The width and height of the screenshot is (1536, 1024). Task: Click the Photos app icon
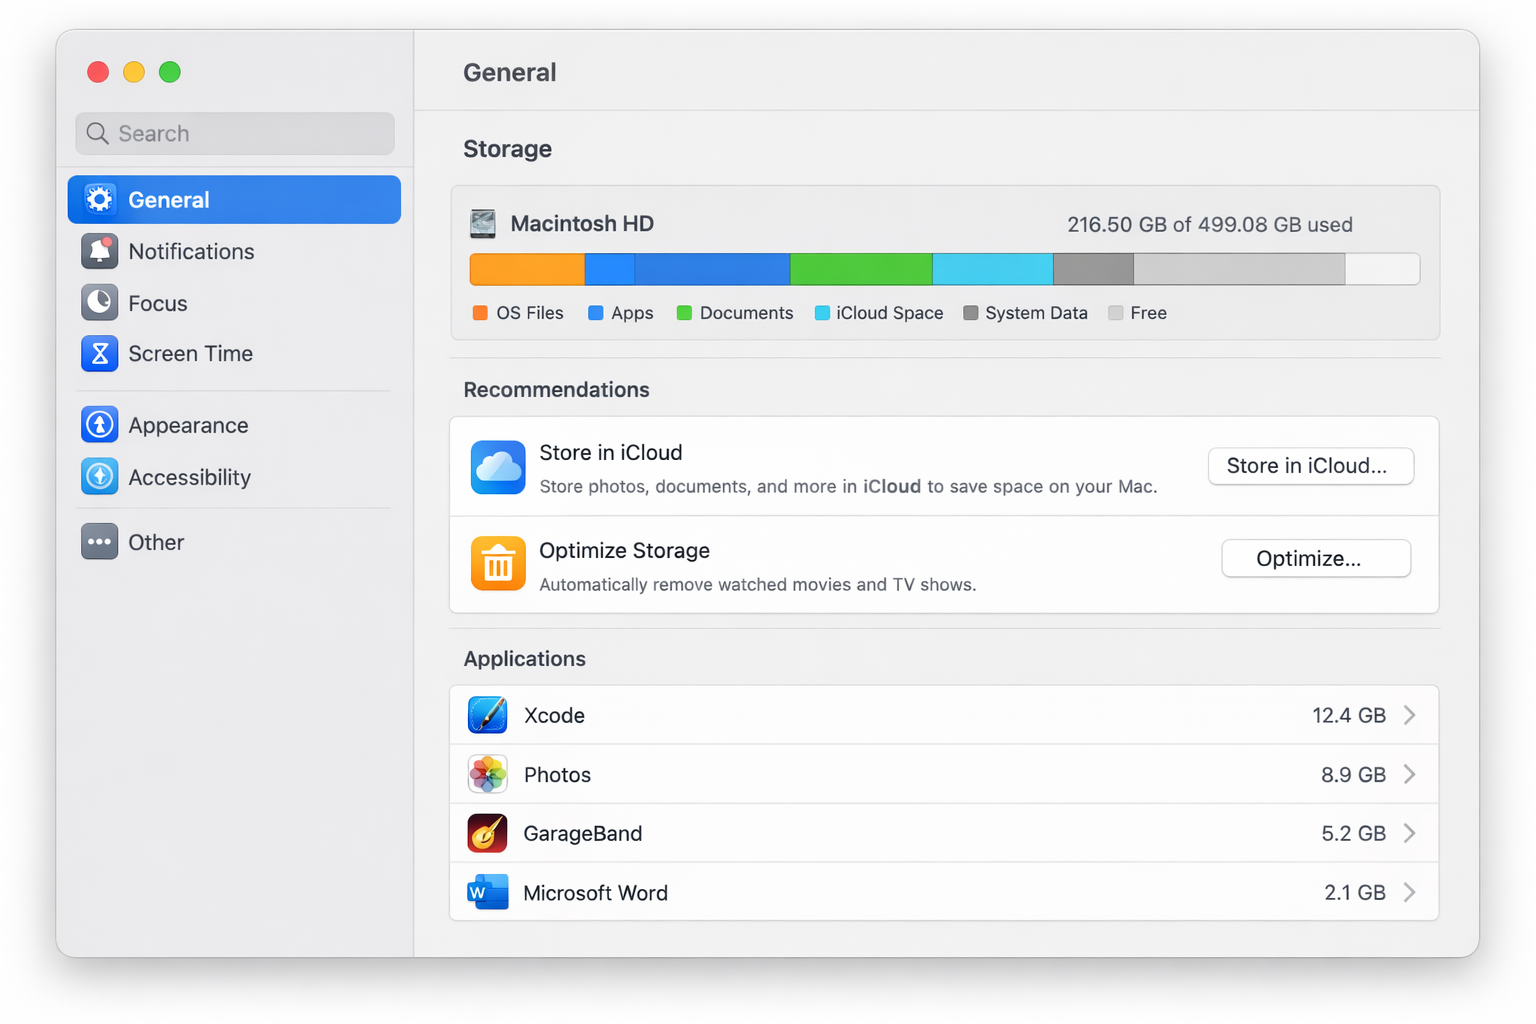(487, 774)
